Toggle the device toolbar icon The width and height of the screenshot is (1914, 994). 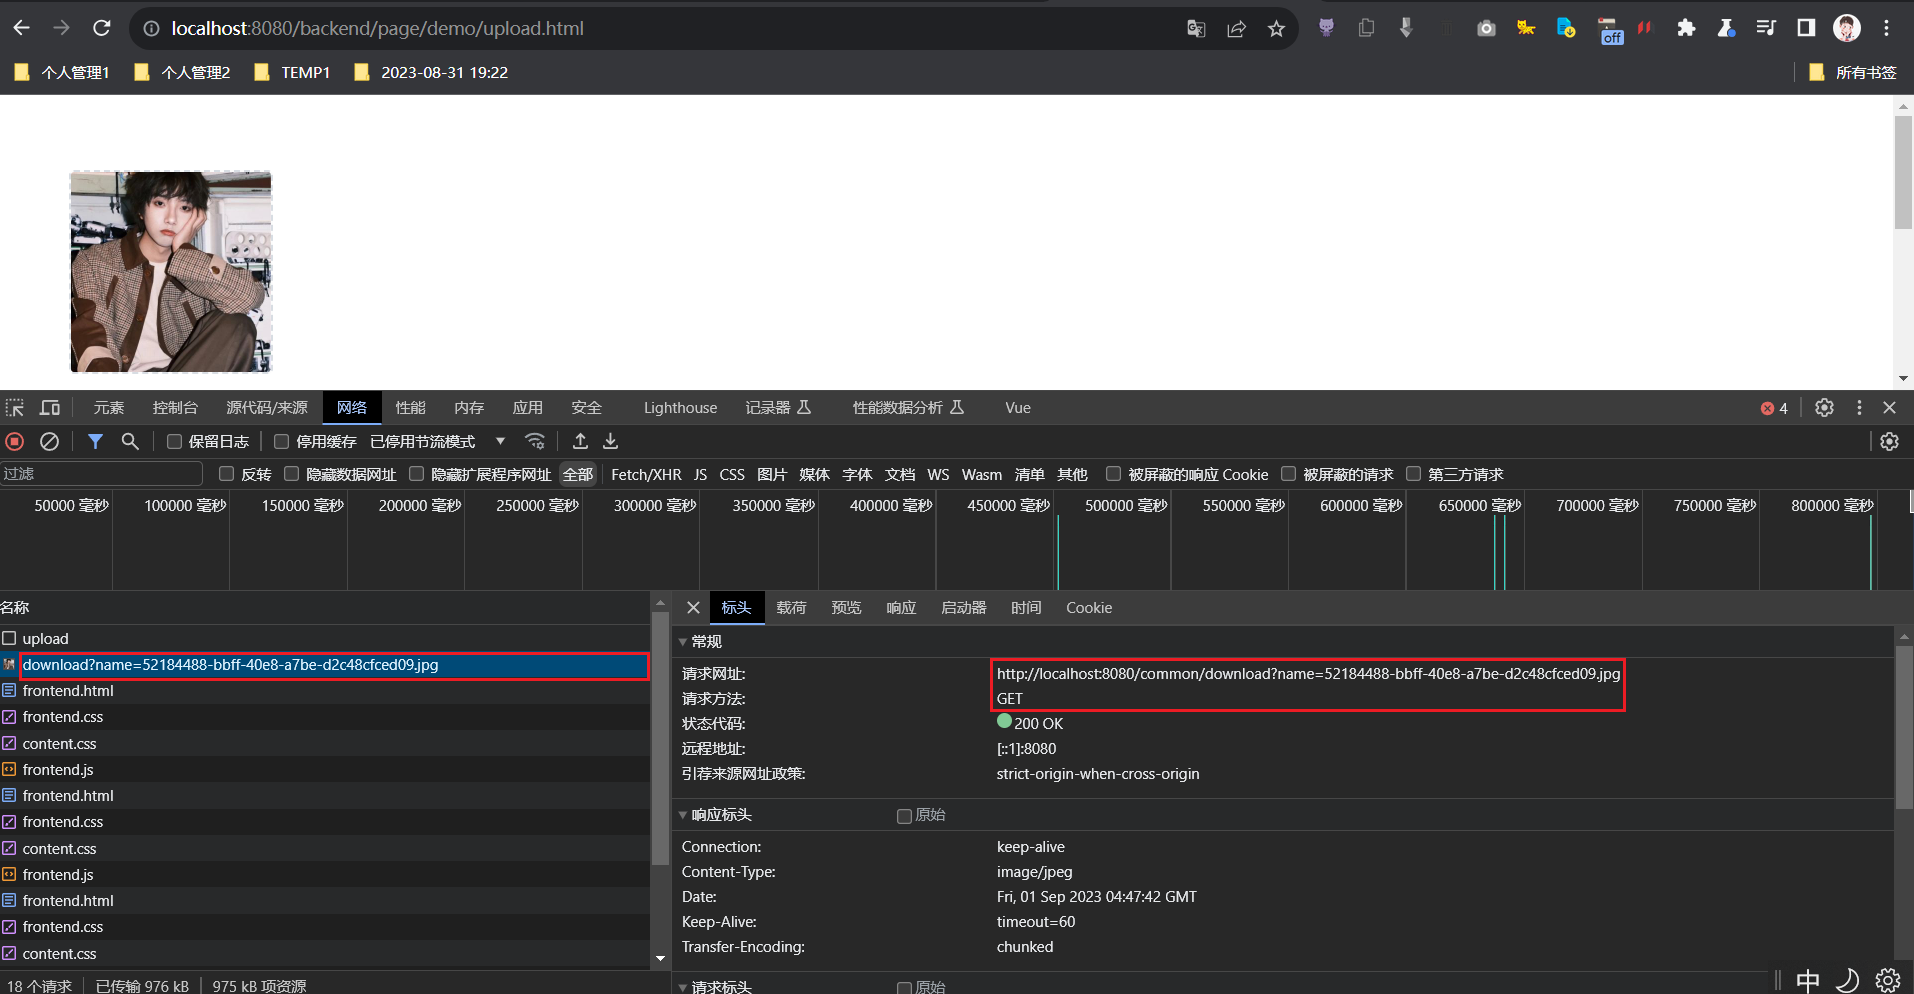[49, 408]
